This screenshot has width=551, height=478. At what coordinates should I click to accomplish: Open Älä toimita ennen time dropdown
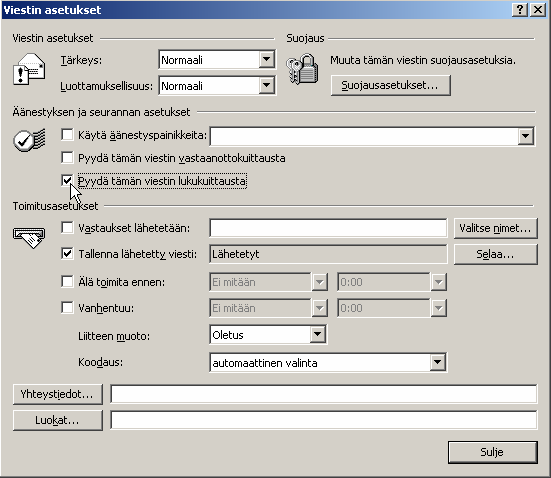click(438, 282)
